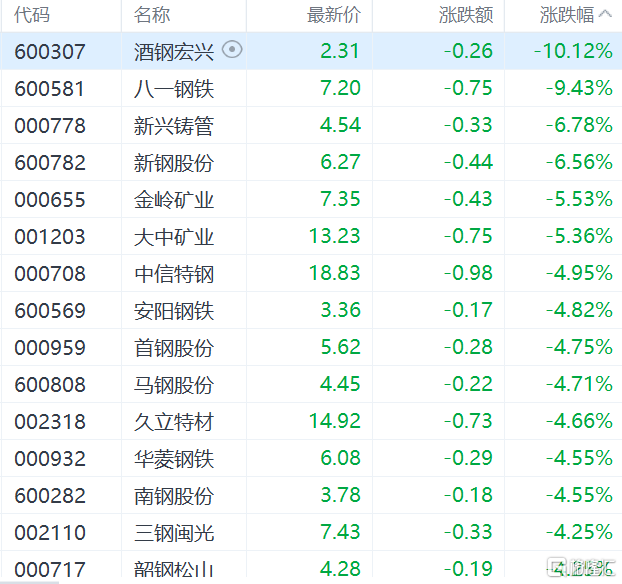
Task: Select stock code 600808
Action: pos(50,385)
